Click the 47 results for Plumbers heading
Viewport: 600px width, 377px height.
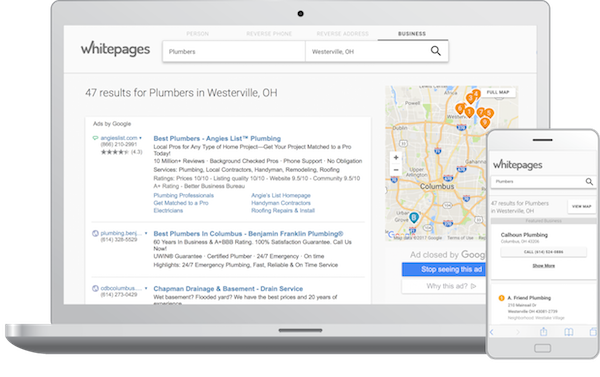(x=181, y=93)
